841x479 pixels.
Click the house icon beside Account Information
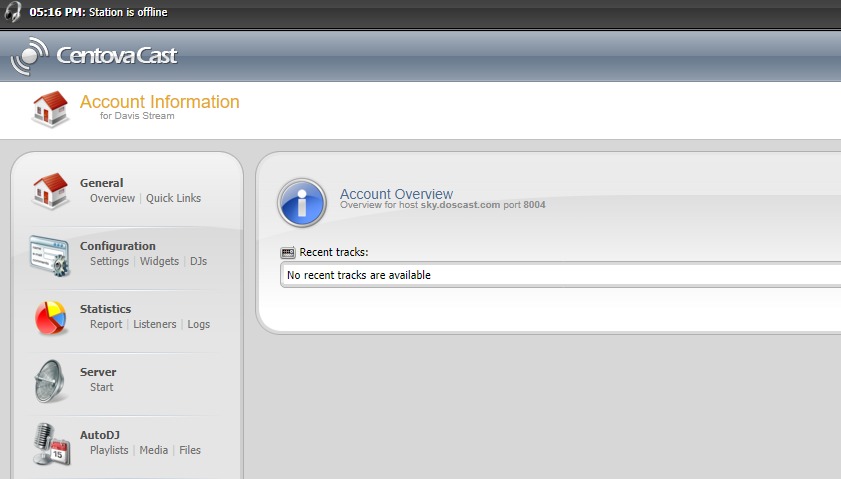(50, 109)
